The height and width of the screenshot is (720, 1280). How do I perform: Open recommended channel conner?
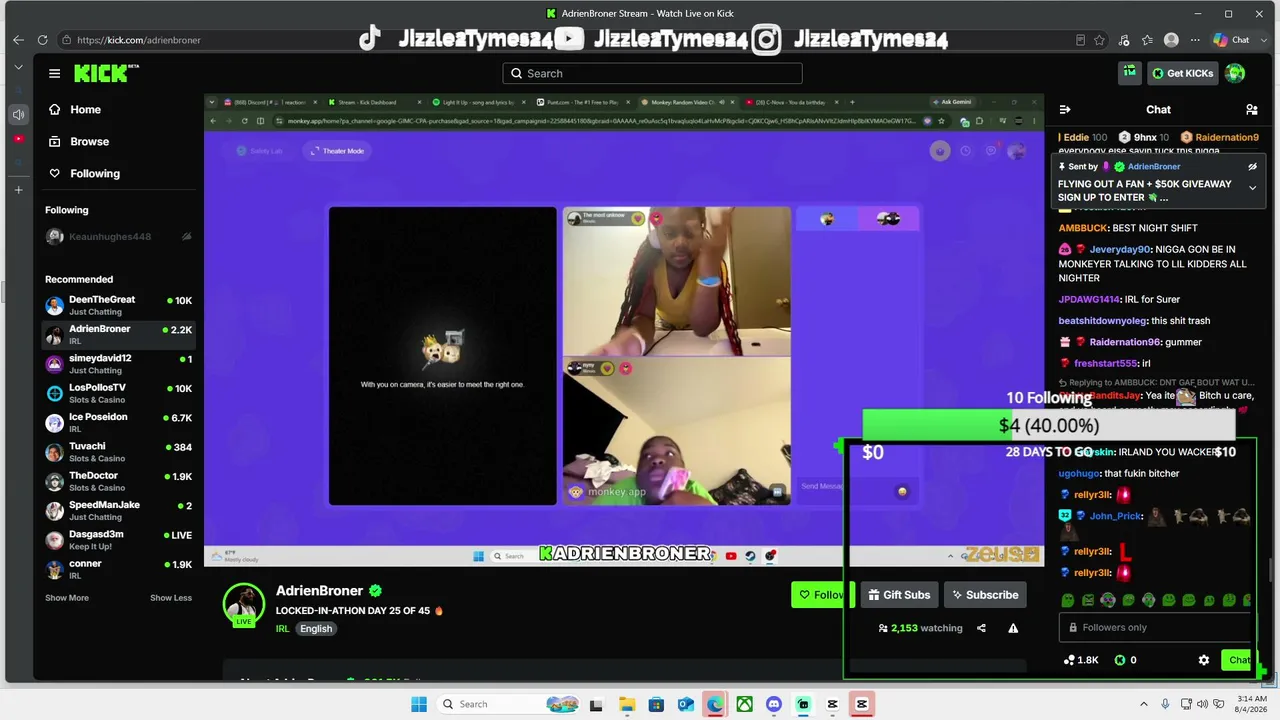[118, 569]
